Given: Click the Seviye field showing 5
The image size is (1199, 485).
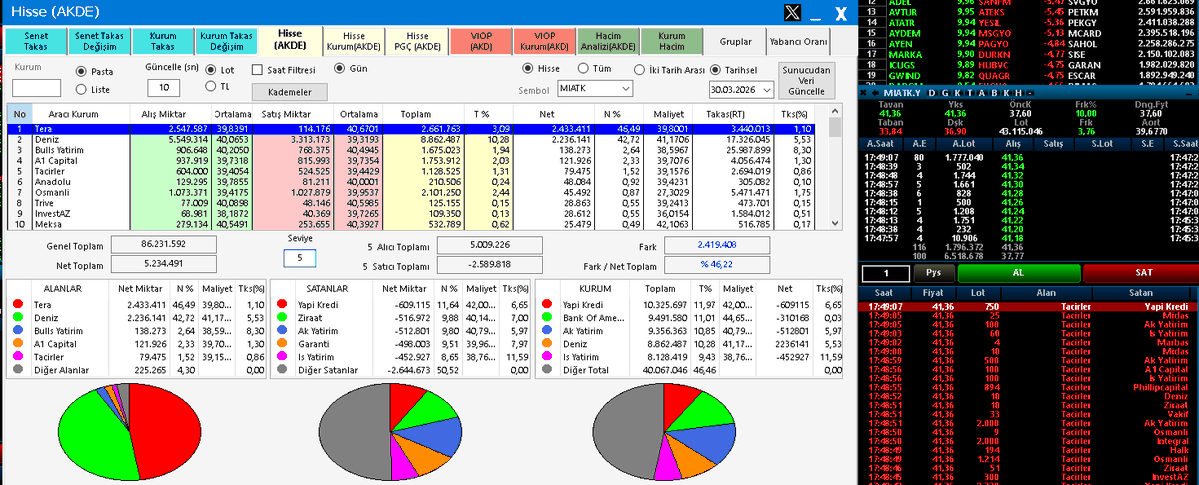Looking at the screenshot, I should pos(299,259).
